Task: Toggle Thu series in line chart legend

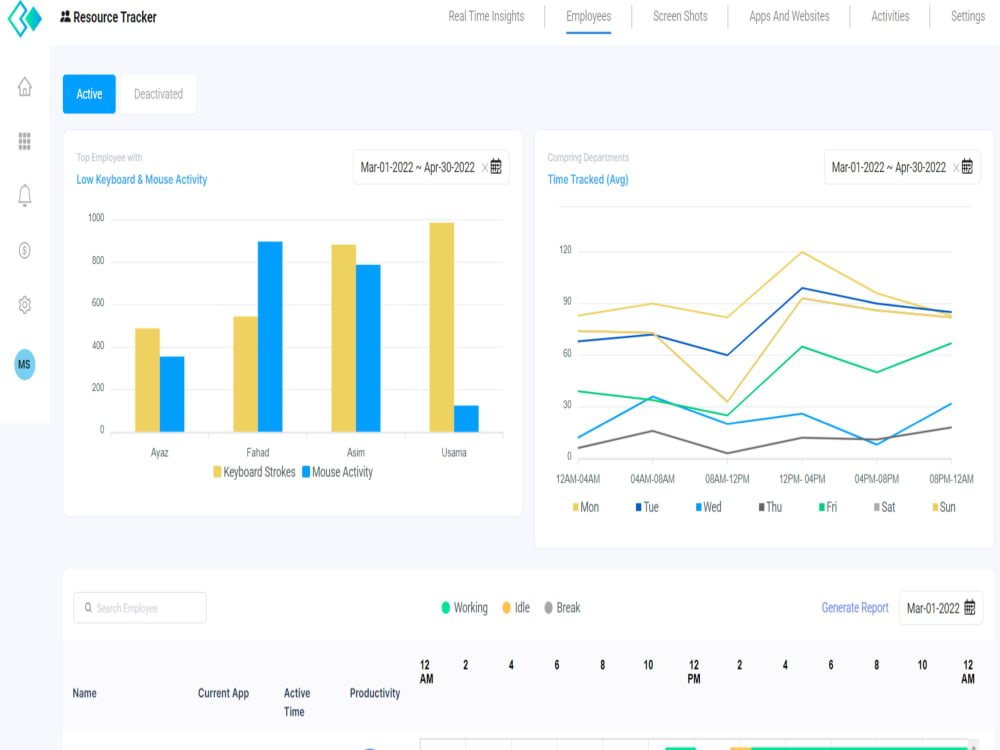Action: 770,507
